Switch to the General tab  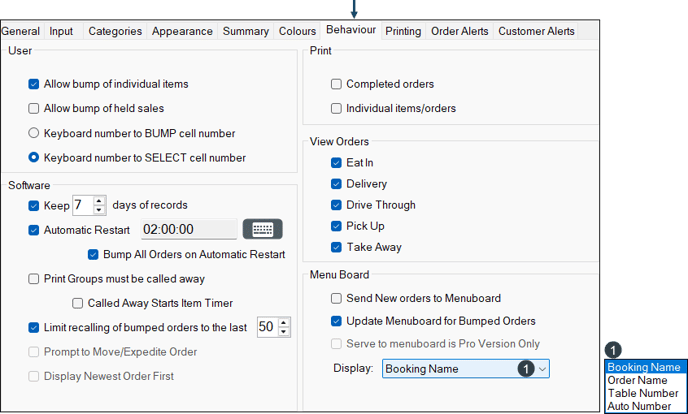(x=20, y=31)
